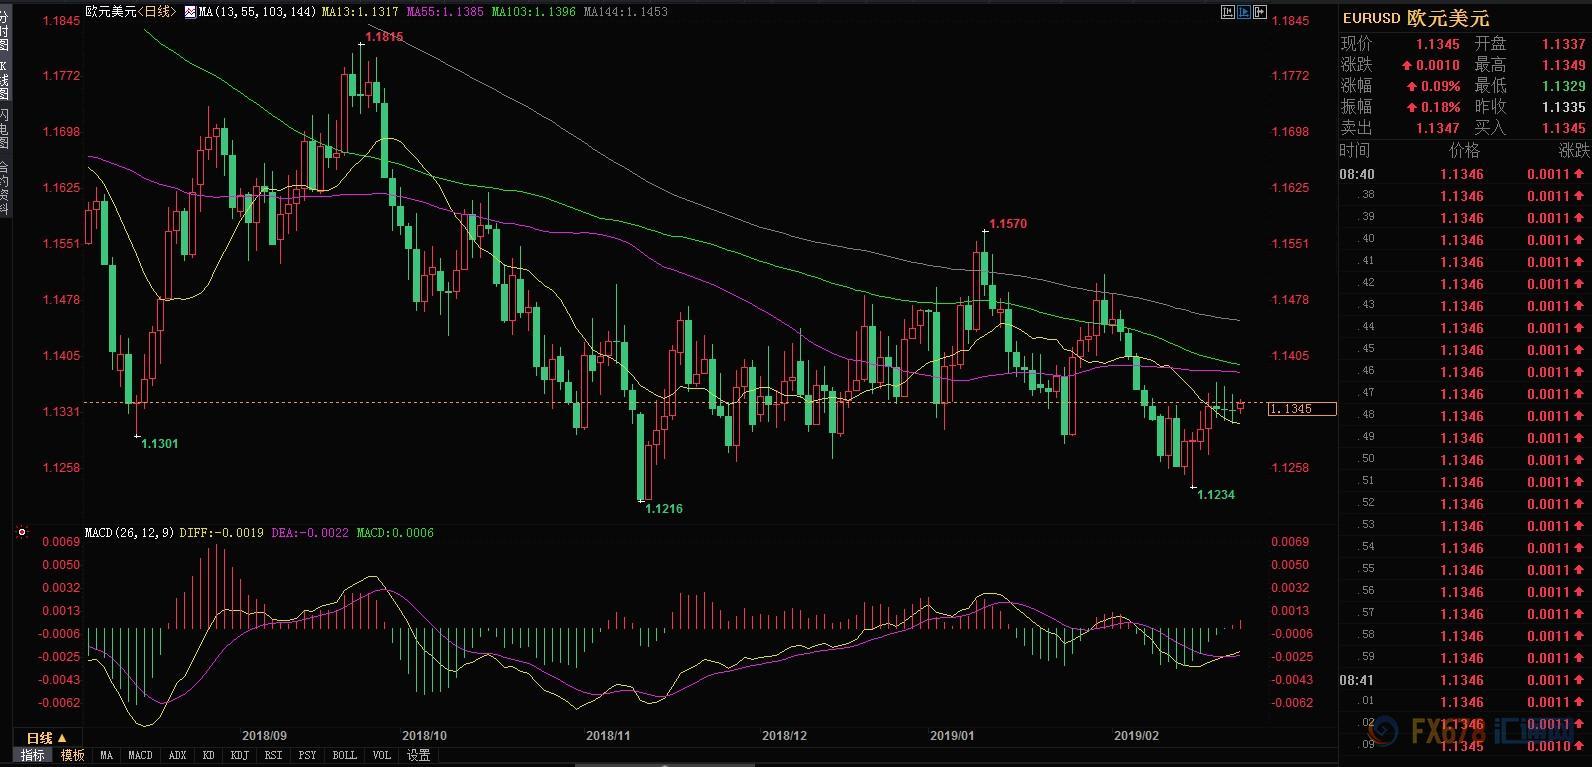Click the 08:41 tick row
Screen dimensions: 1592x767
(x=1465, y=680)
